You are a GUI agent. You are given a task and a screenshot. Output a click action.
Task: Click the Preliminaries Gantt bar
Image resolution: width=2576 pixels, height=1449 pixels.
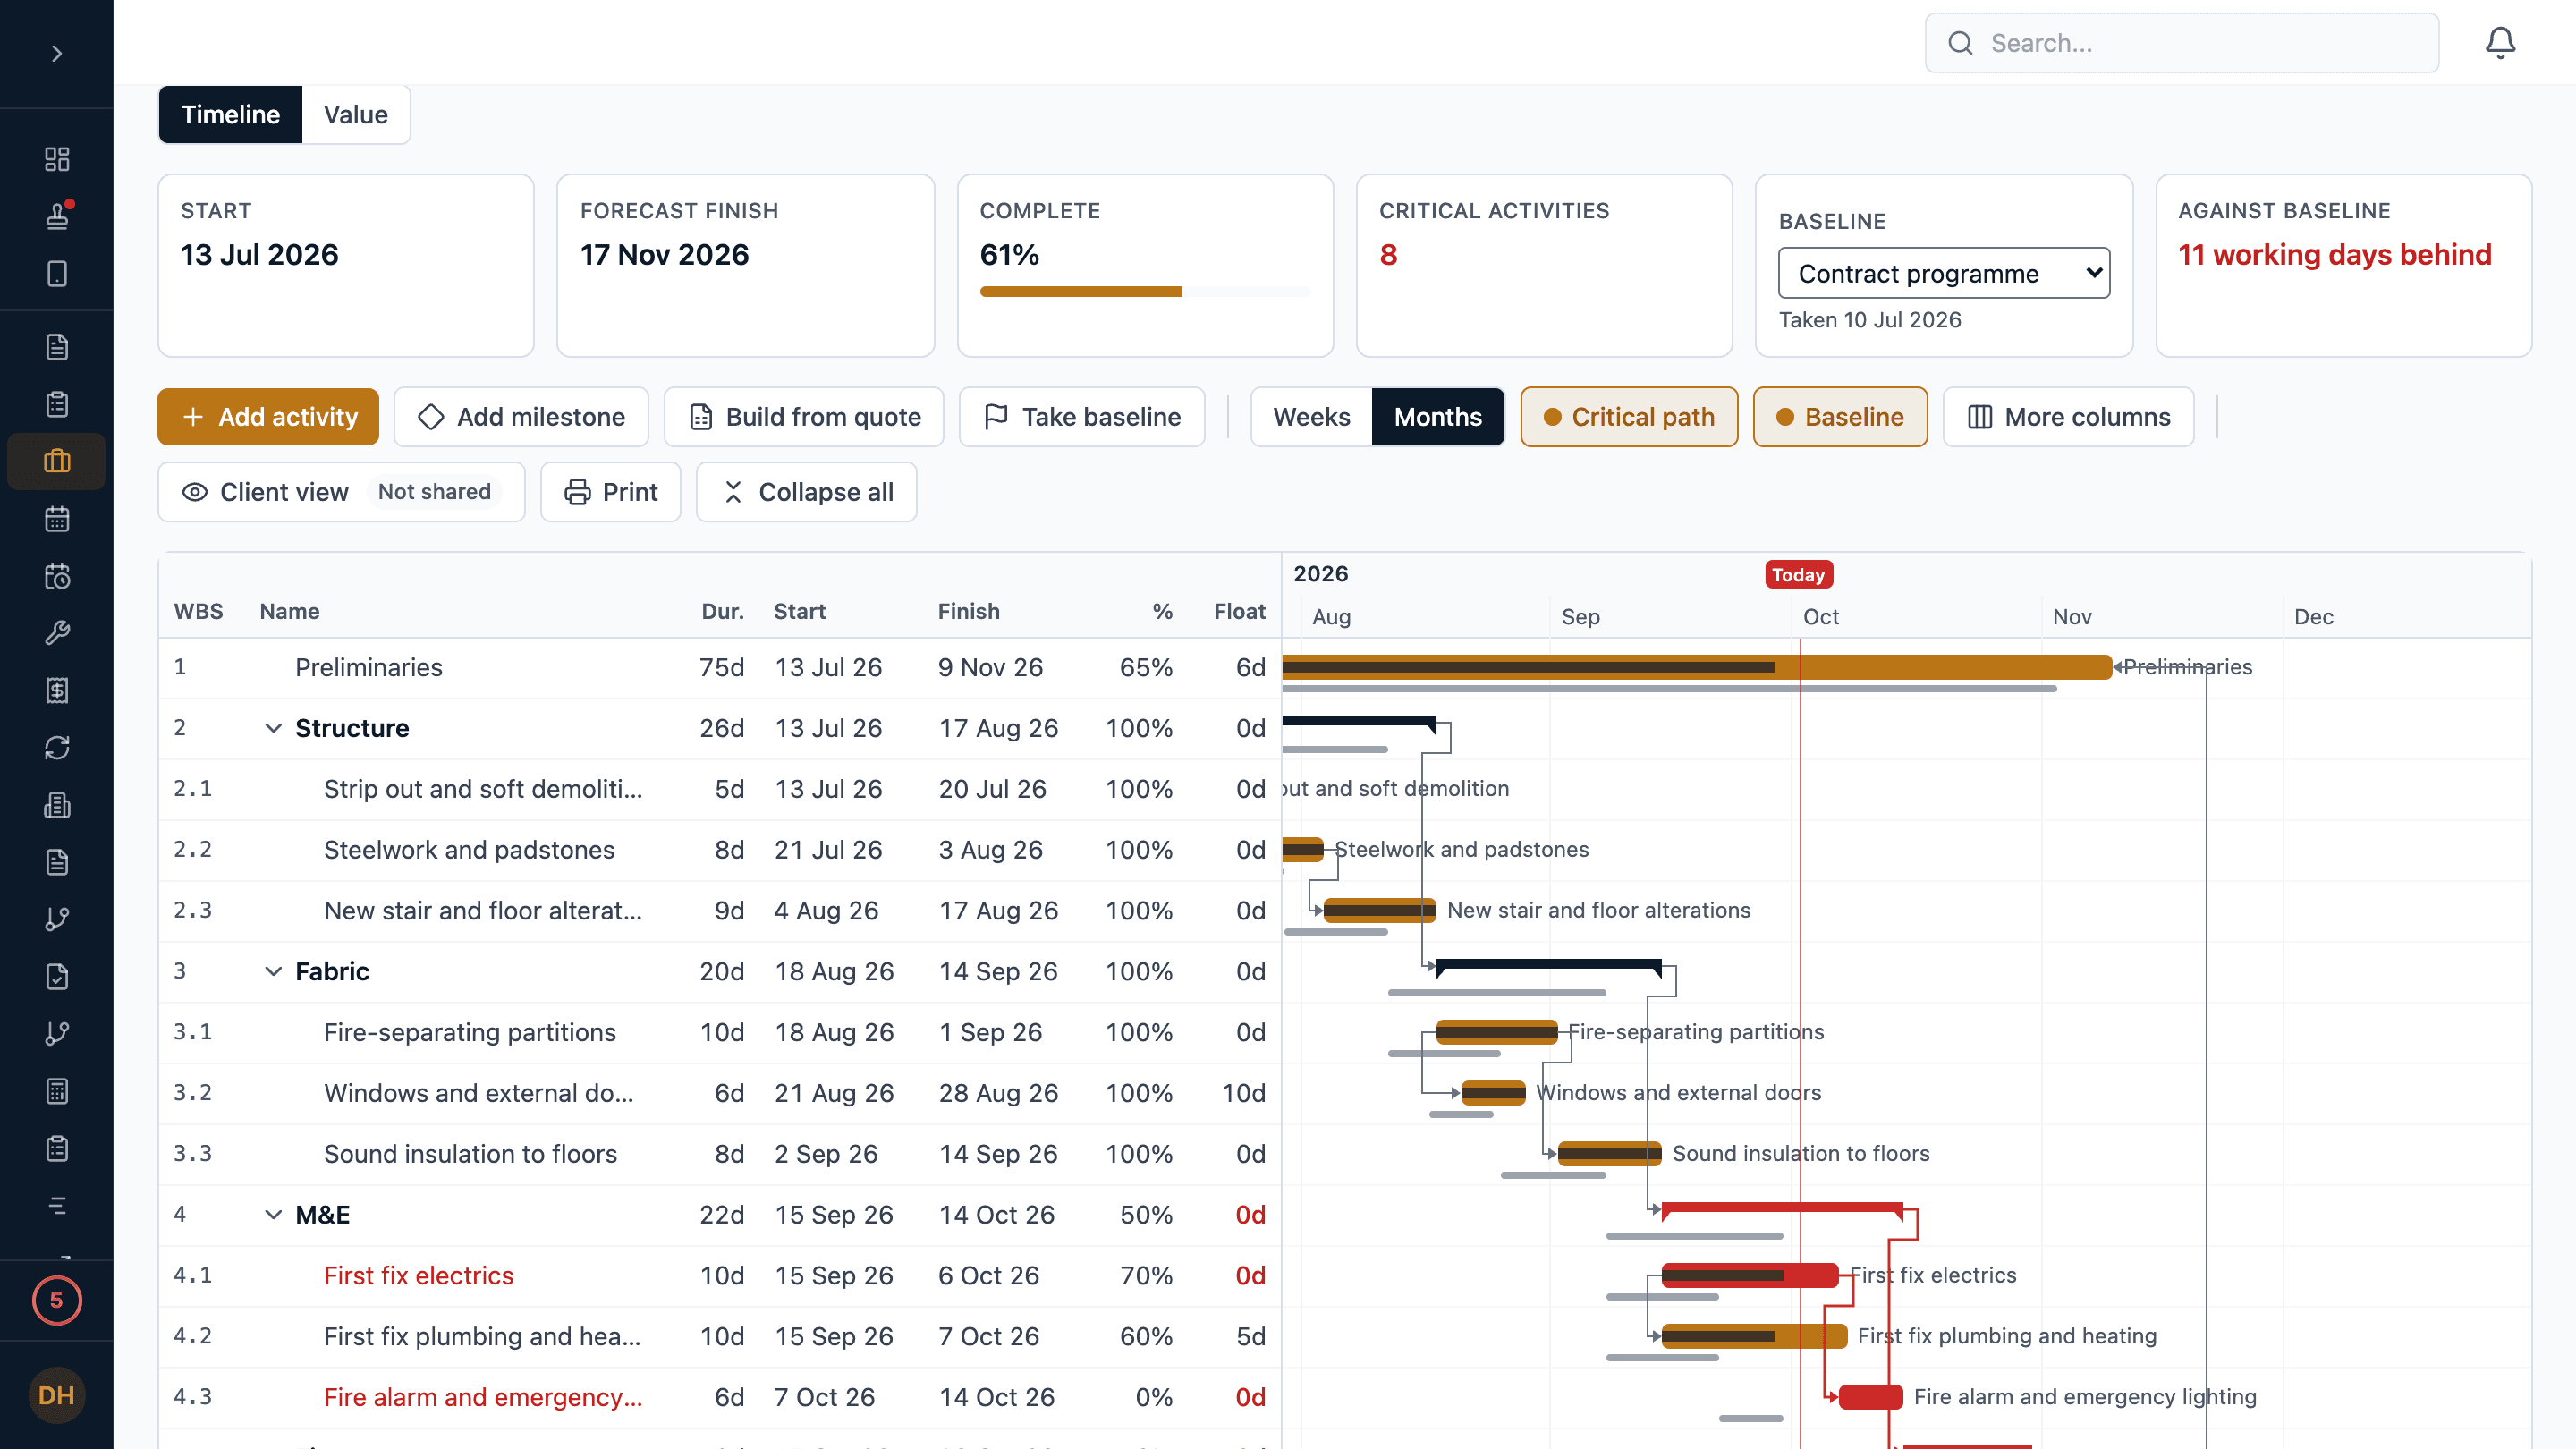pyautogui.click(x=1697, y=667)
